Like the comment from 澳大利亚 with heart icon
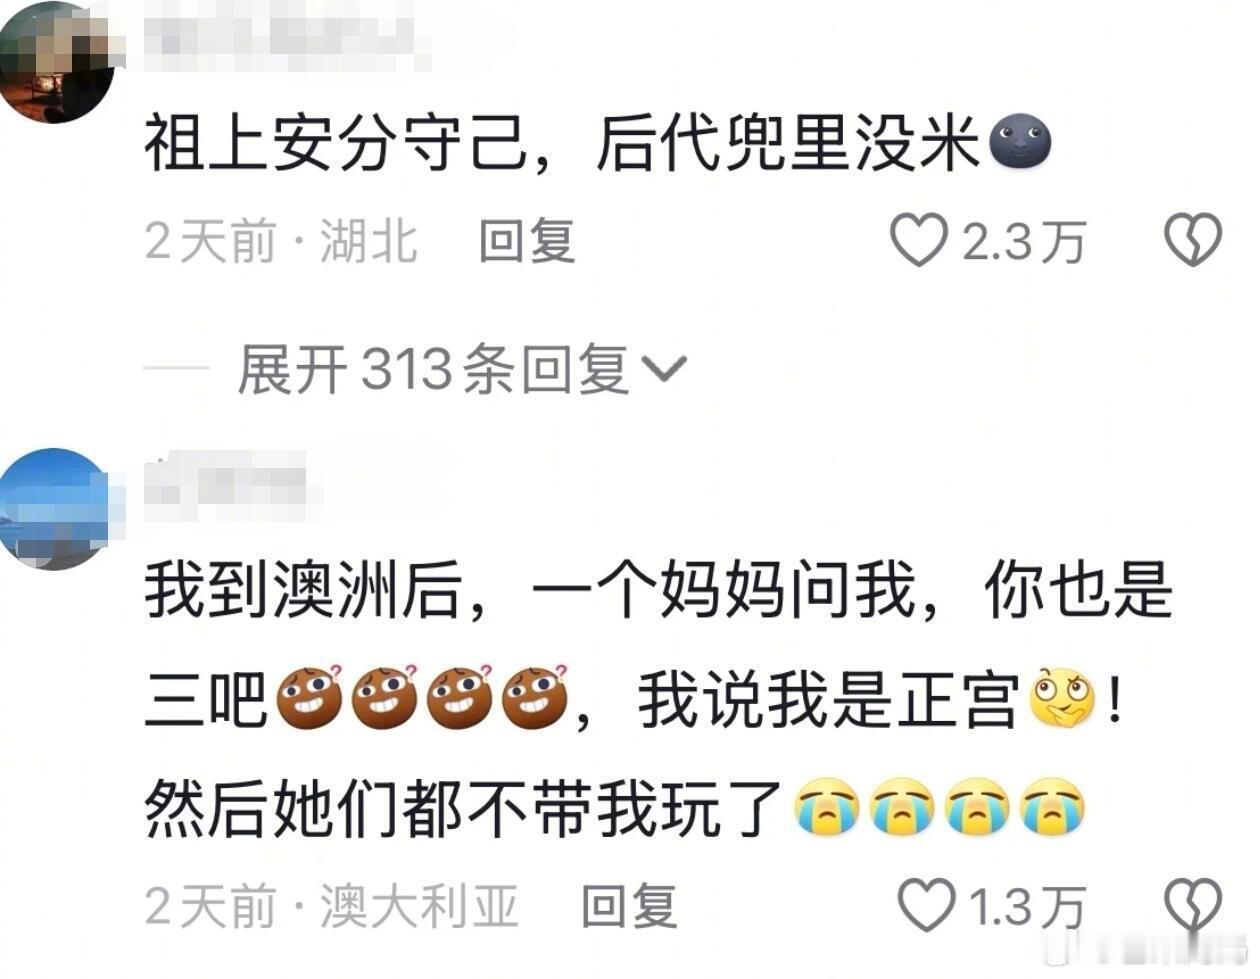 coord(925,905)
